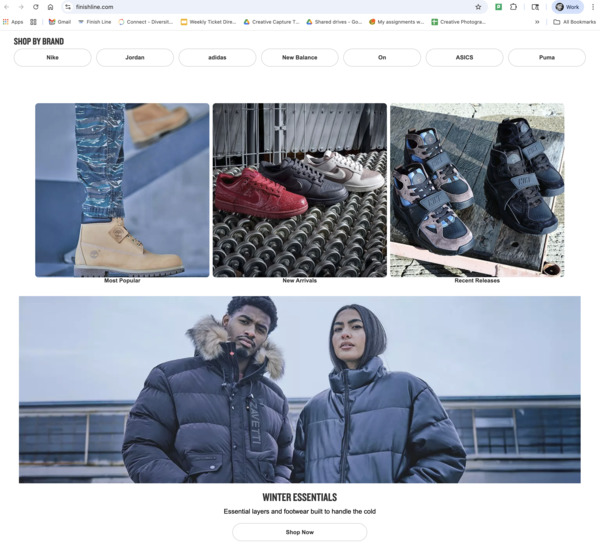Open the Connect - Diversit... bookmark
This screenshot has width=600, height=547.
tap(145, 22)
